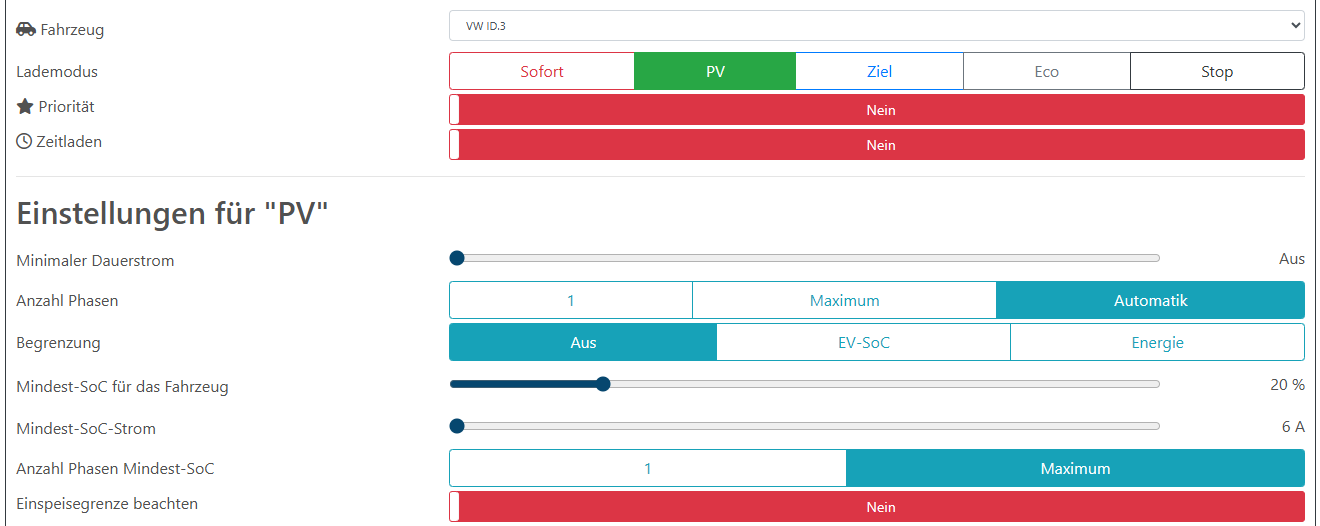The height and width of the screenshot is (526, 1320).
Task: Choose Energie as Begrenzung
Action: [x=1158, y=342]
